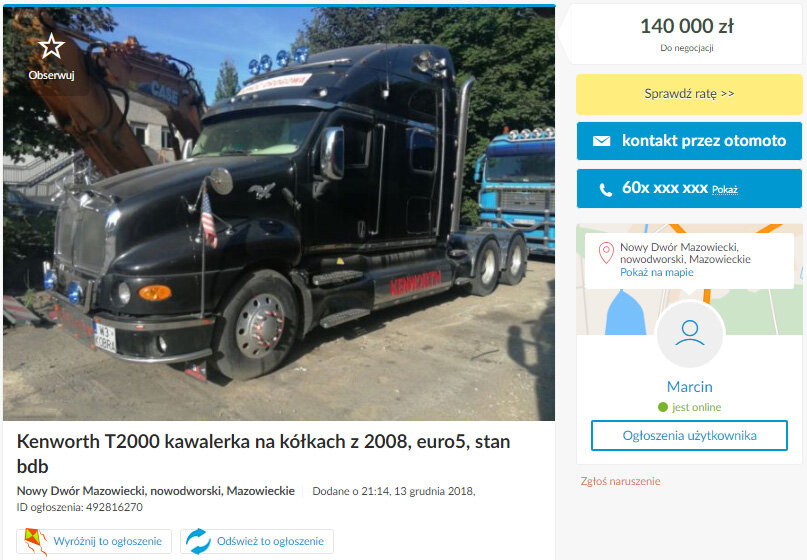Viewport: 807px width, 560px height.
Task: Click the blue refresh arrows icon
Action: [x=198, y=541]
